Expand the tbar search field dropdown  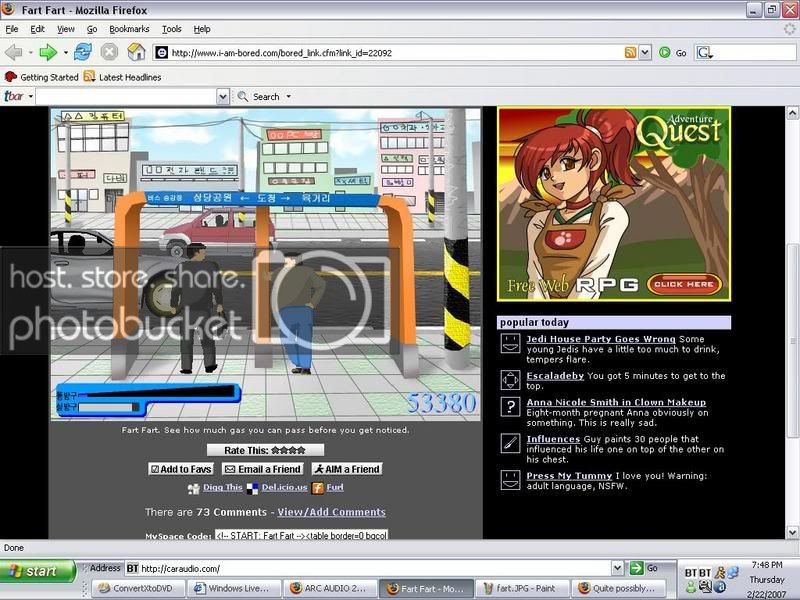[x=222, y=96]
